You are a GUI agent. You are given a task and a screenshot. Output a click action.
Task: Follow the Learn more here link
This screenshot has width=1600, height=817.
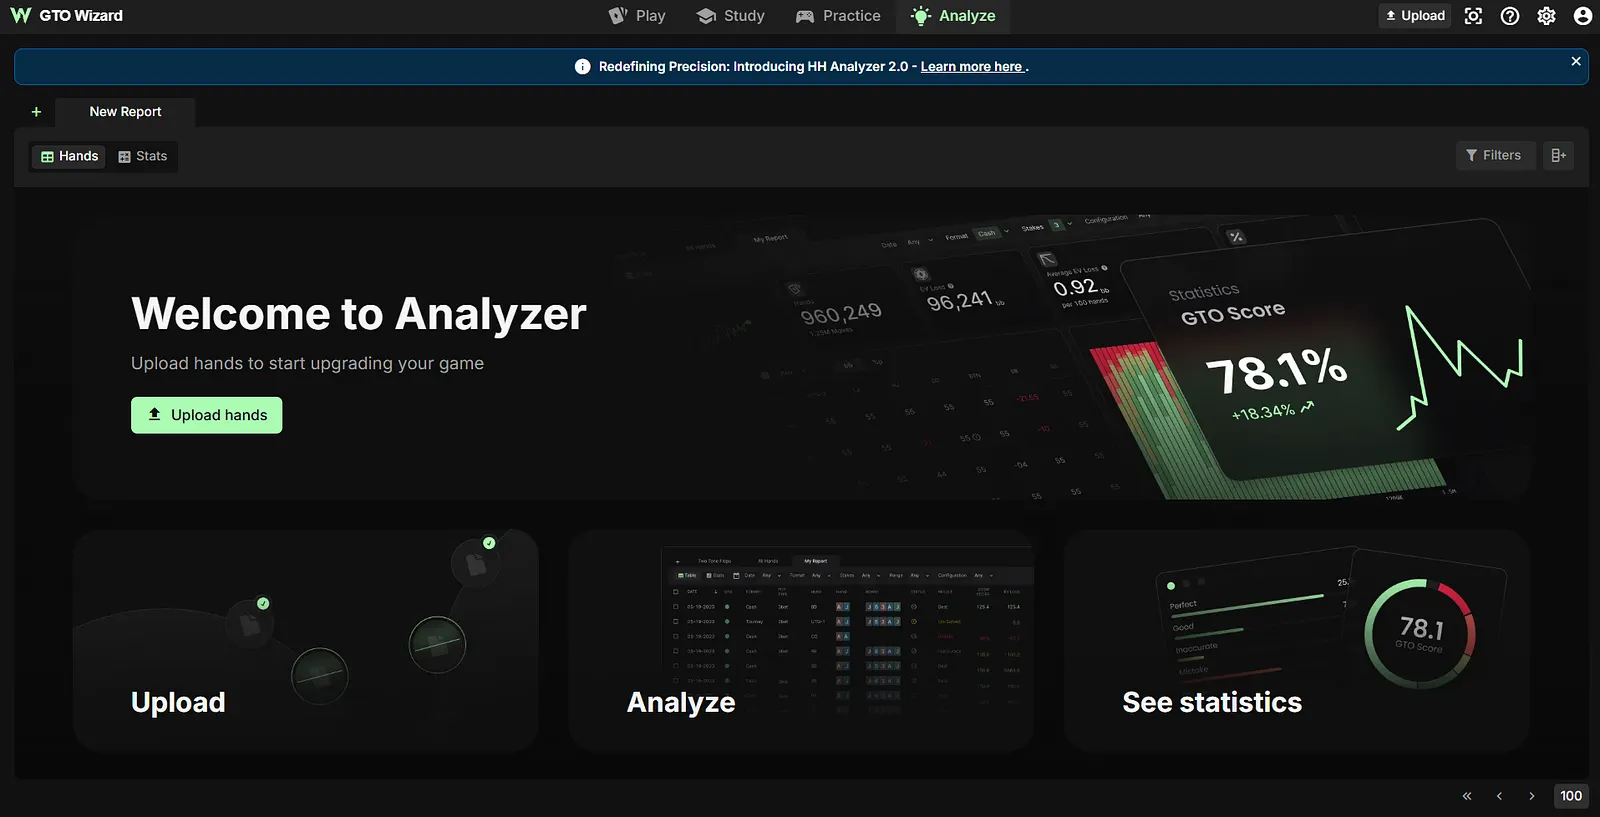971,67
